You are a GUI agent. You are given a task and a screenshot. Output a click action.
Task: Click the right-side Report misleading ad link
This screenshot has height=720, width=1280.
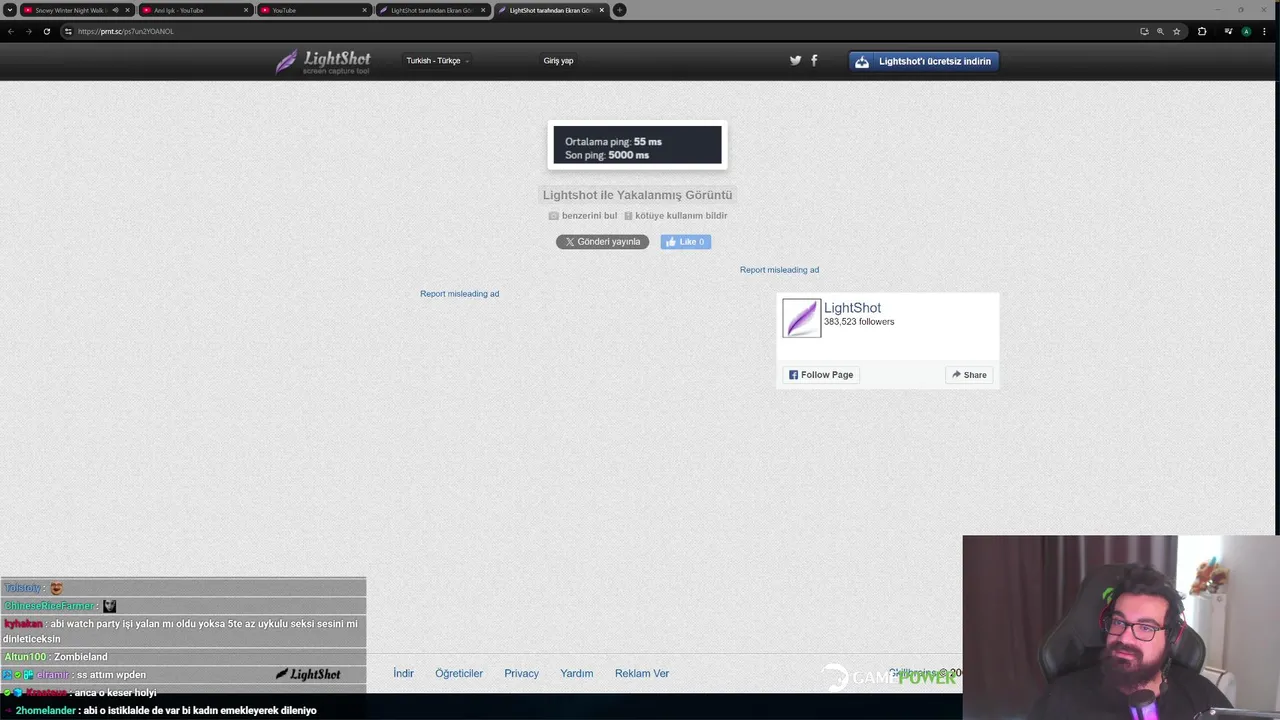779,269
